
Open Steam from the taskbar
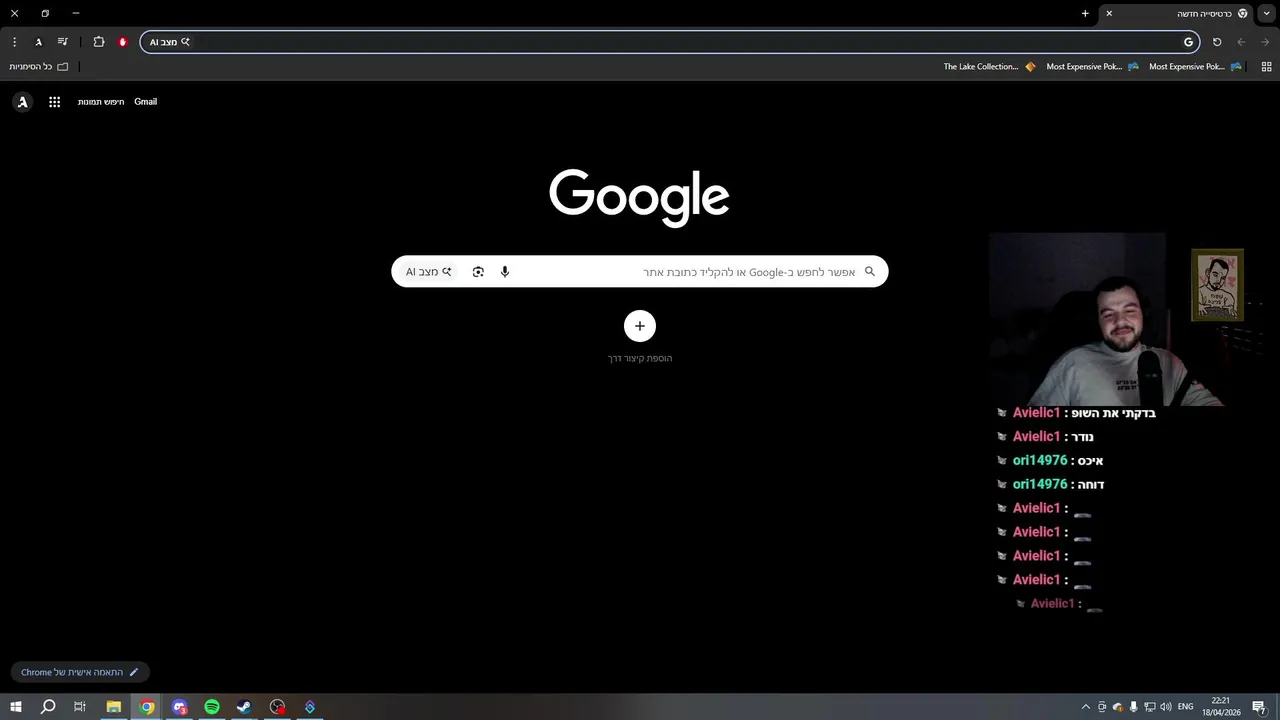click(x=244, y=707)
